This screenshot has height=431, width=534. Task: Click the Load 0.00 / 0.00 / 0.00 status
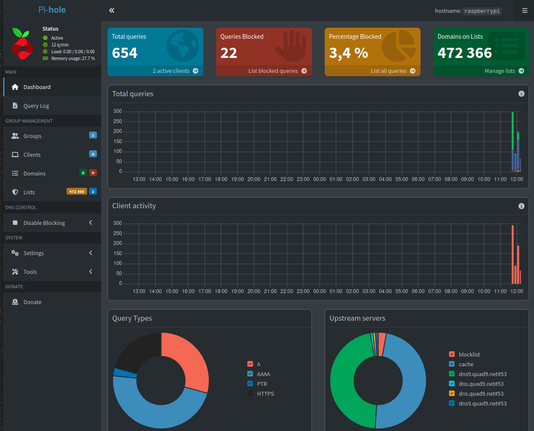(x=73, y=51)
